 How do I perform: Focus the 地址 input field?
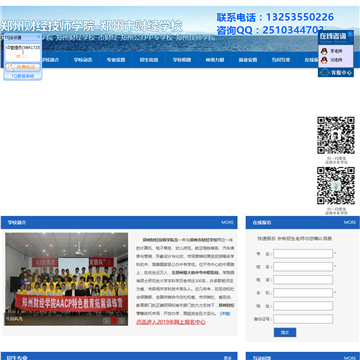[303, 306]
